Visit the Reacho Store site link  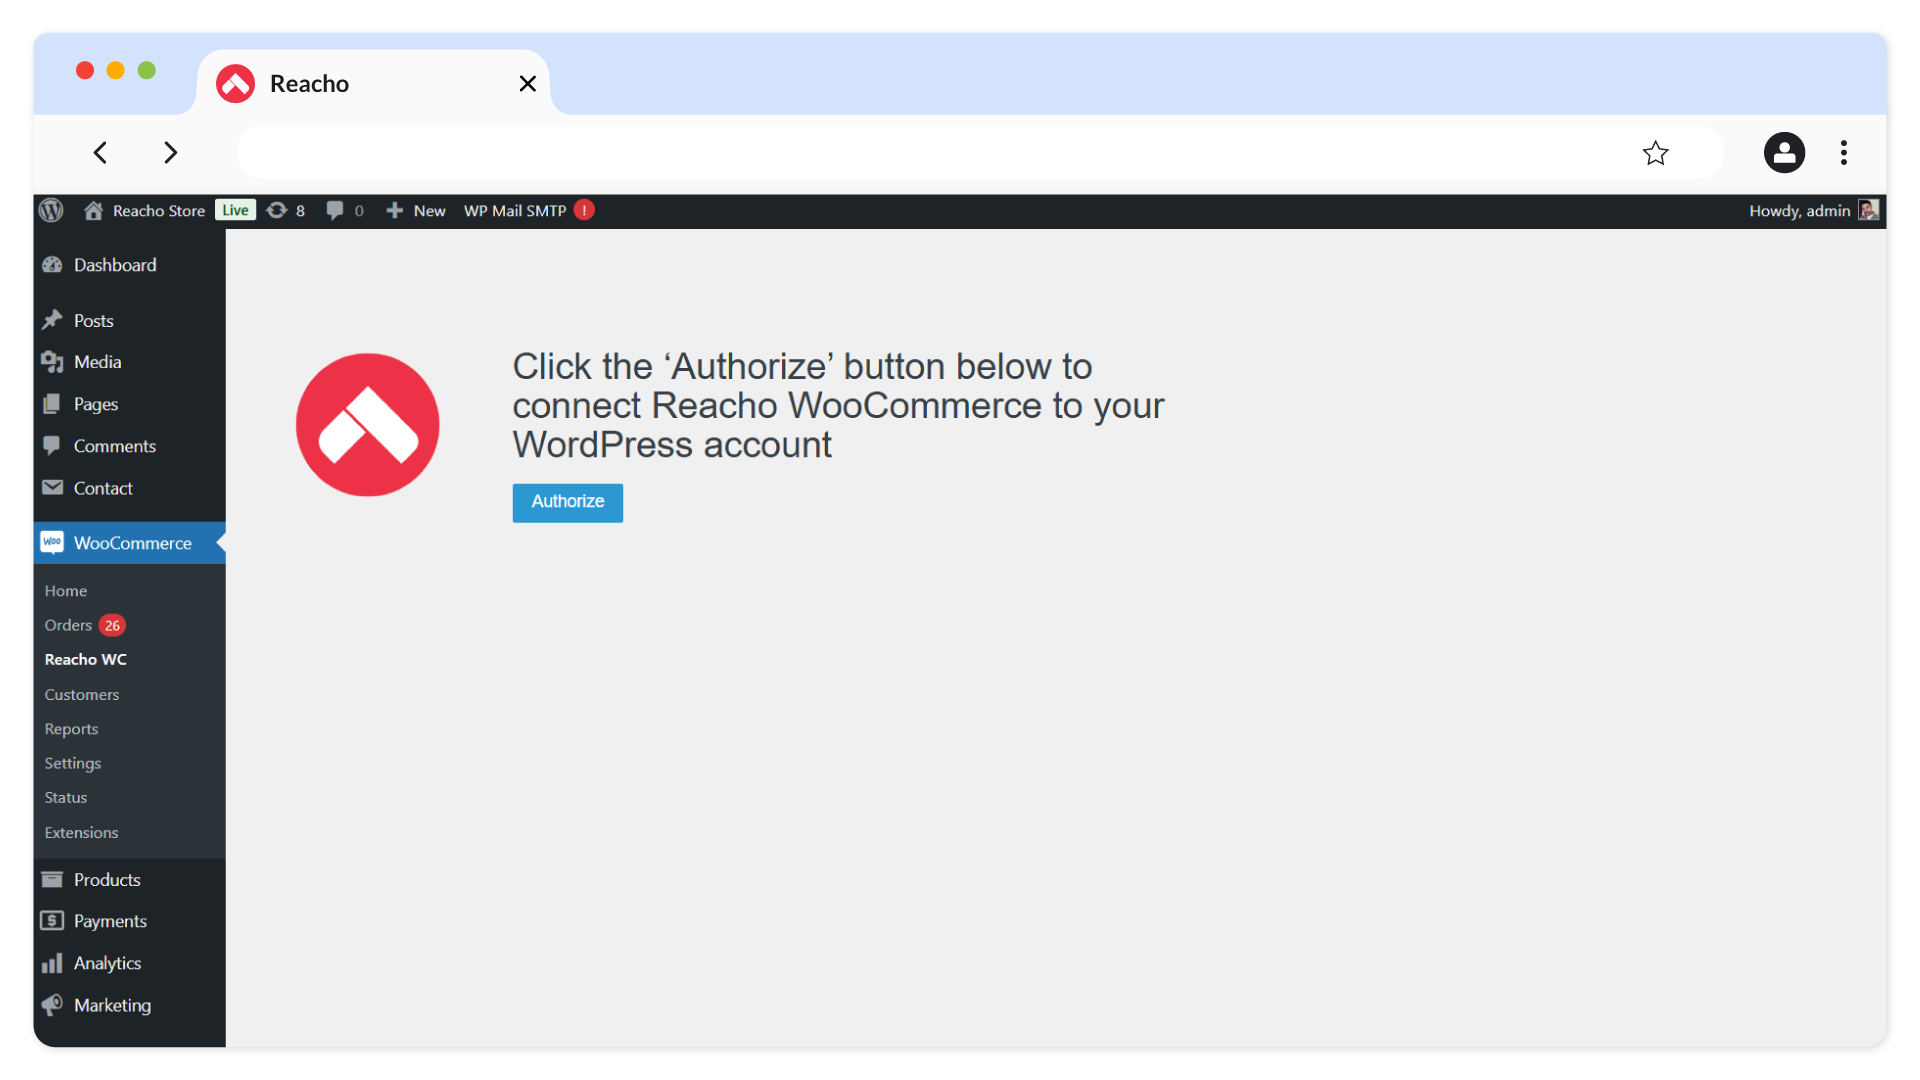tap(157, 210)
